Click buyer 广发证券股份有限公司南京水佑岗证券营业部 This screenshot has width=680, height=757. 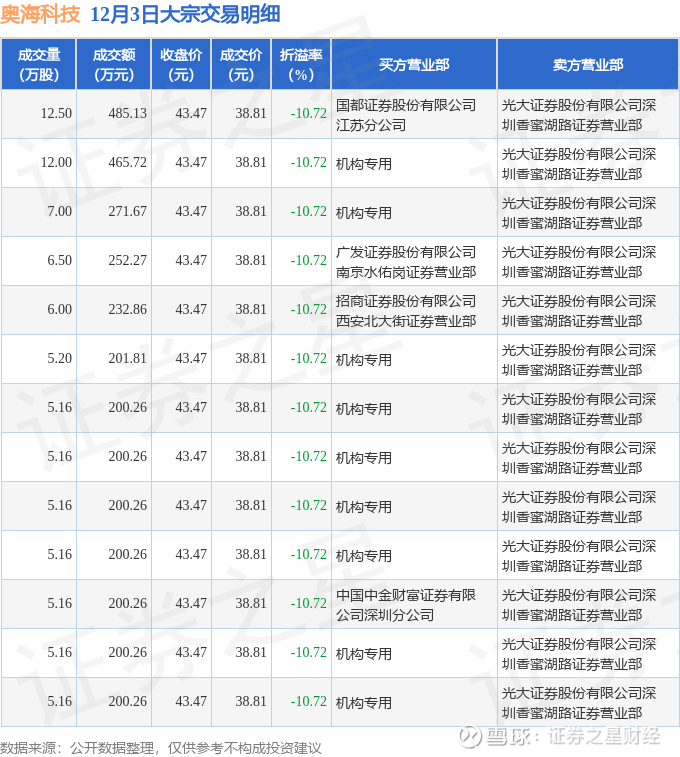point(406,262)
